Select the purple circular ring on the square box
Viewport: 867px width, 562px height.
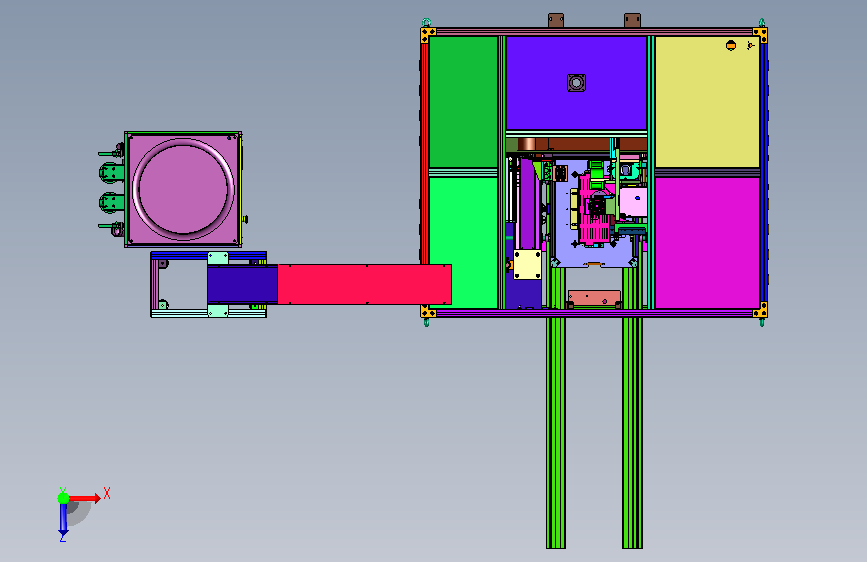coord(183,189)
